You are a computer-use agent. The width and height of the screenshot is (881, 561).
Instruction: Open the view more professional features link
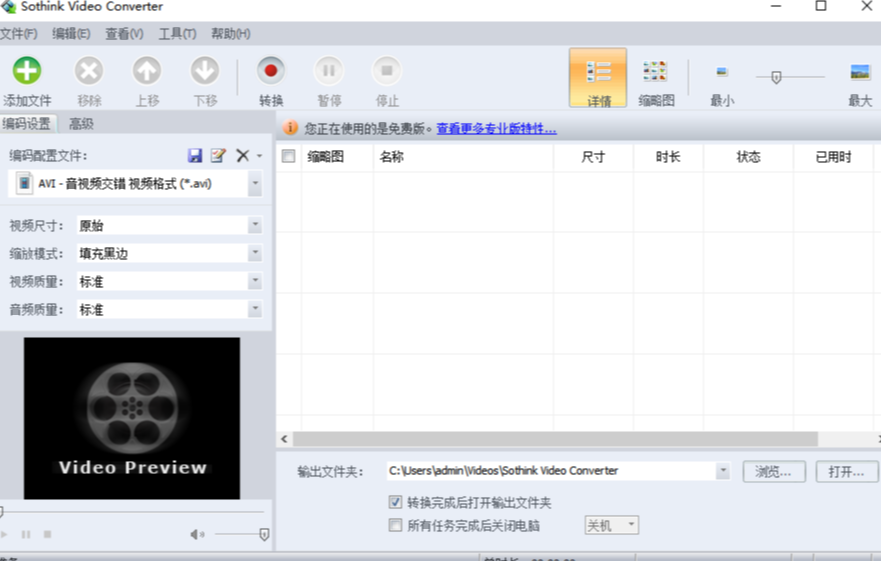click(x=497, y=128)
